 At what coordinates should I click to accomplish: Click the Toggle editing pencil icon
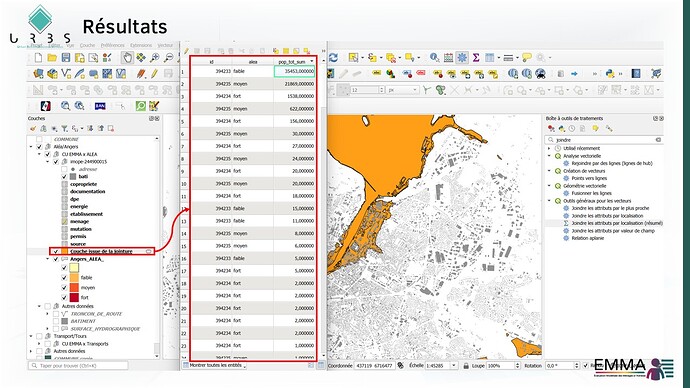[x=154, y=73]
